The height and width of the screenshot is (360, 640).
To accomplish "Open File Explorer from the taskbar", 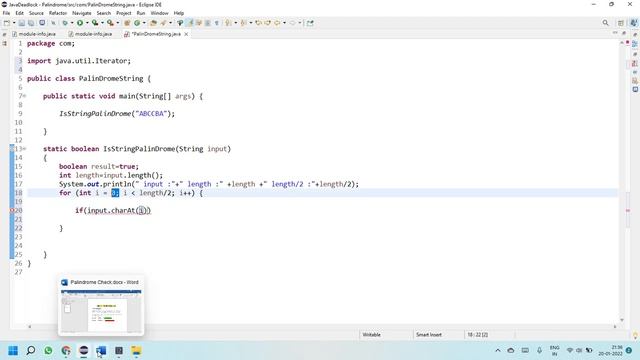I will pyautogui.click(x=136, y=351).
